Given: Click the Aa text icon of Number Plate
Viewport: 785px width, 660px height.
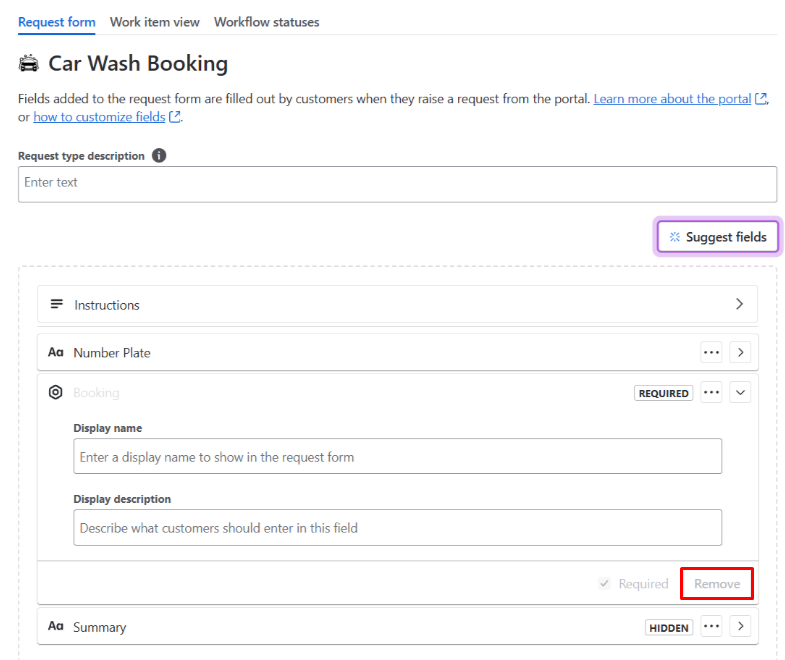Looking at the screenshot, I should (x=56, y=352).
